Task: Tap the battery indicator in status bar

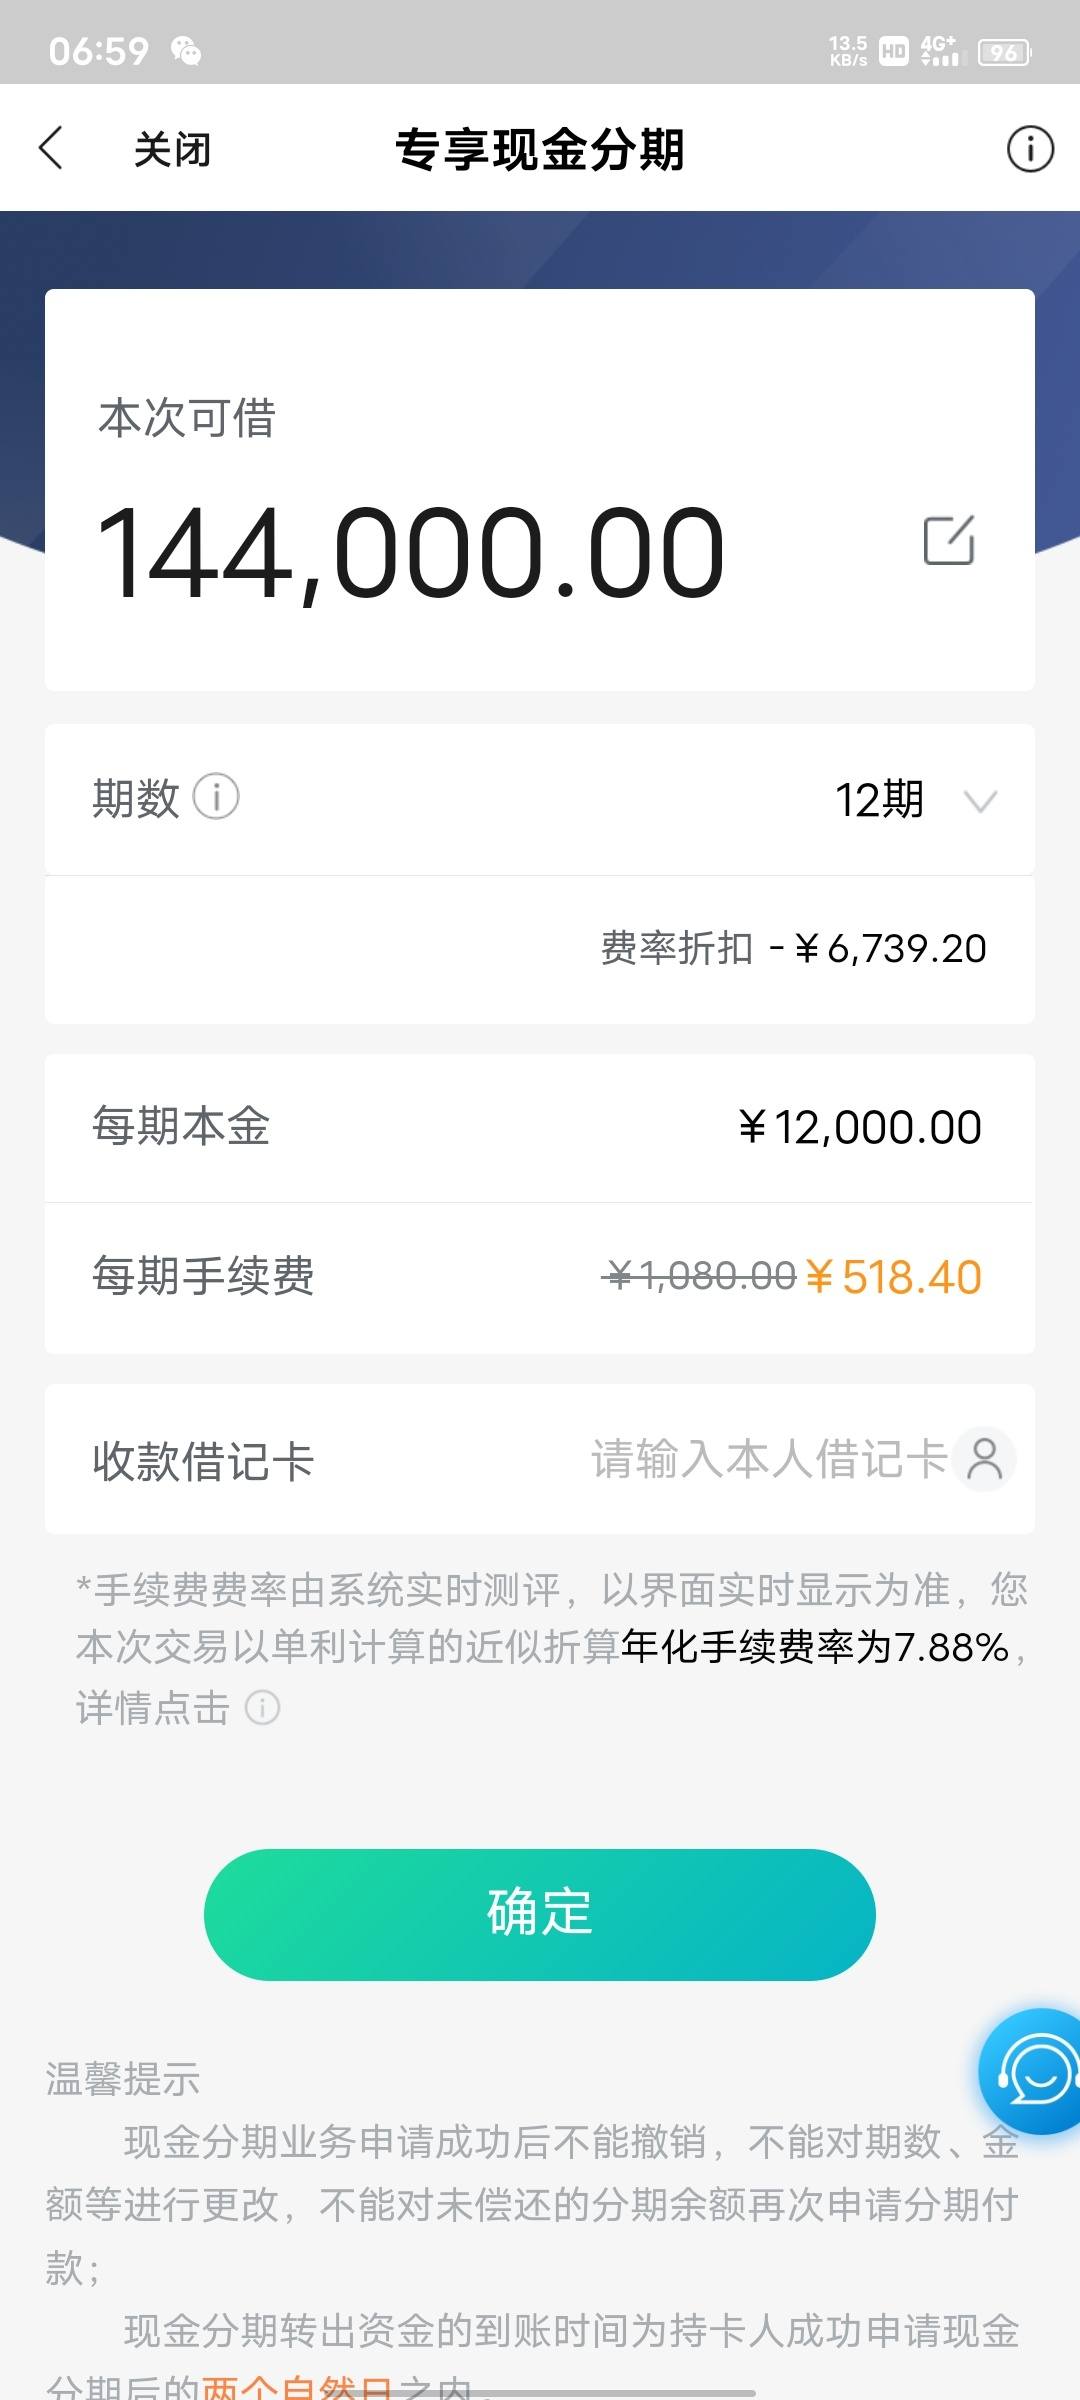Action: click(1005, 52)
